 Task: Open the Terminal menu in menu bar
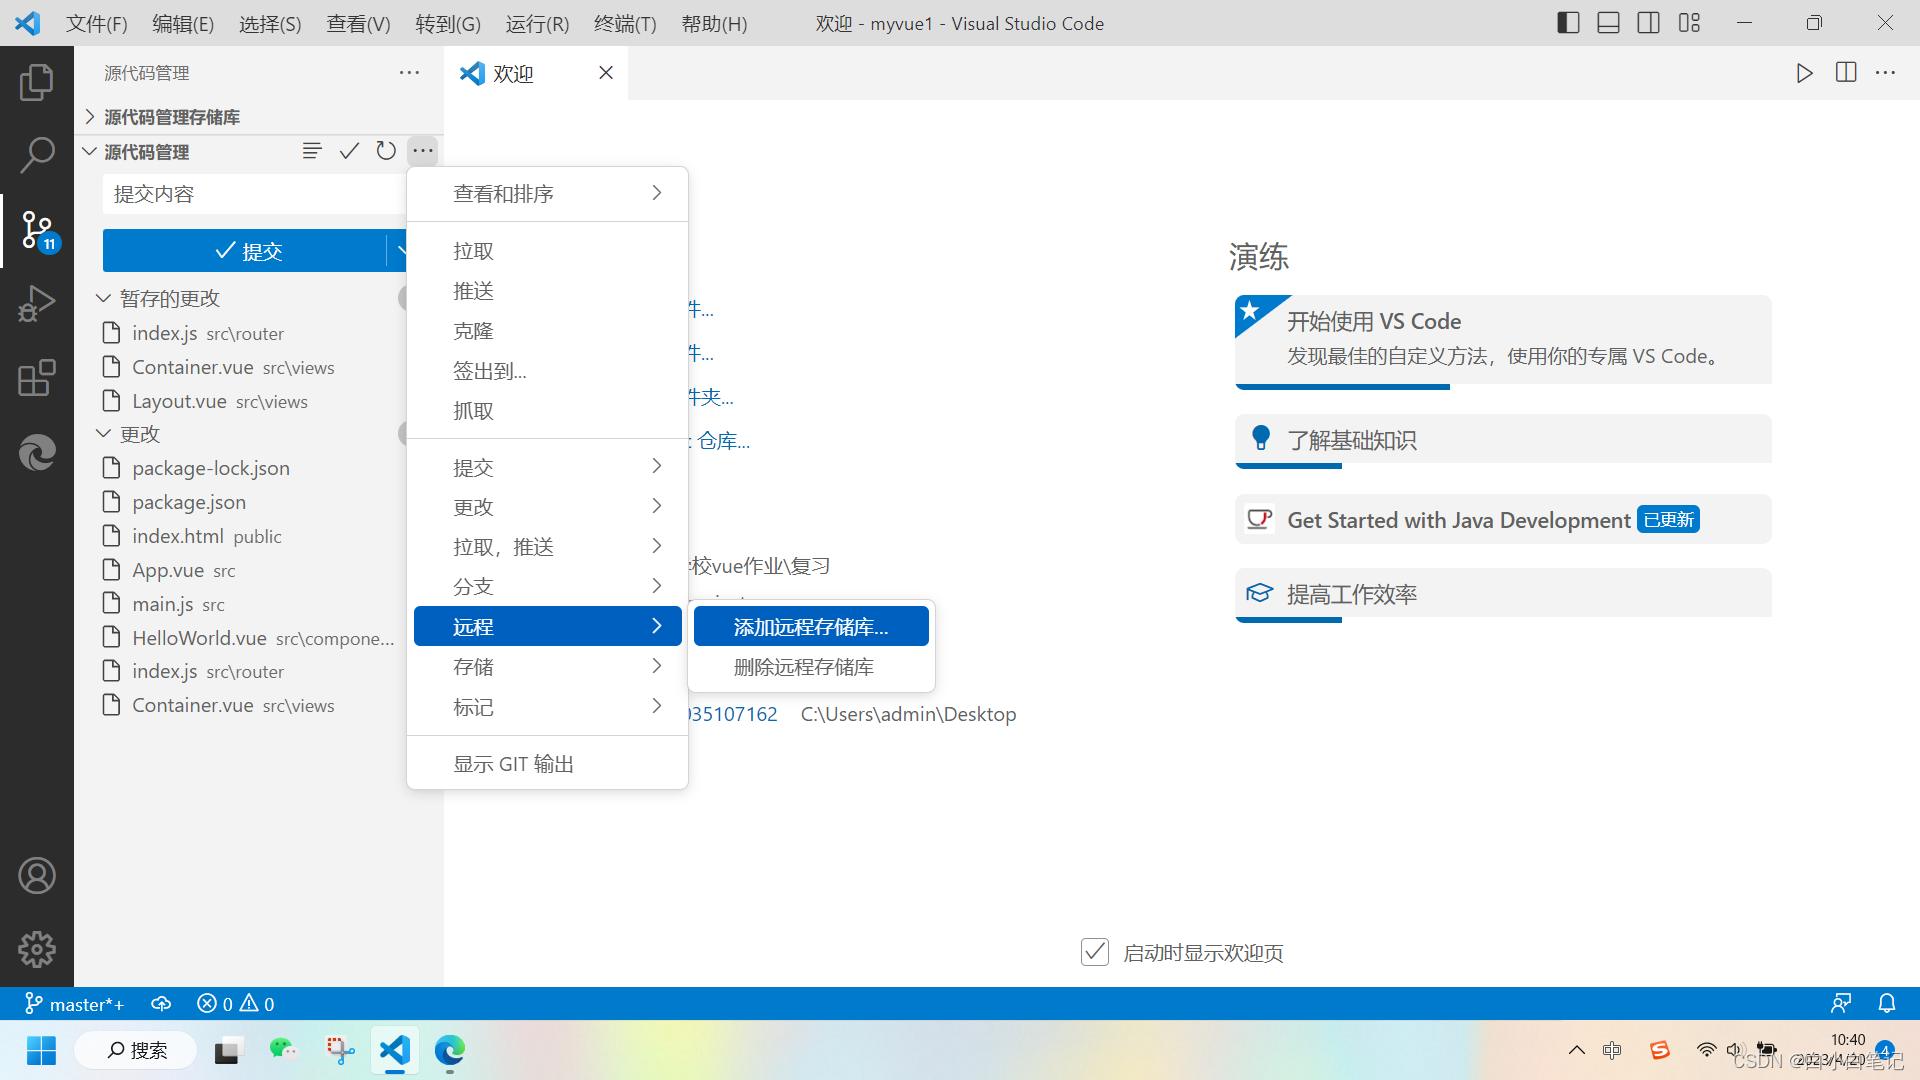[x=625, y=23]
